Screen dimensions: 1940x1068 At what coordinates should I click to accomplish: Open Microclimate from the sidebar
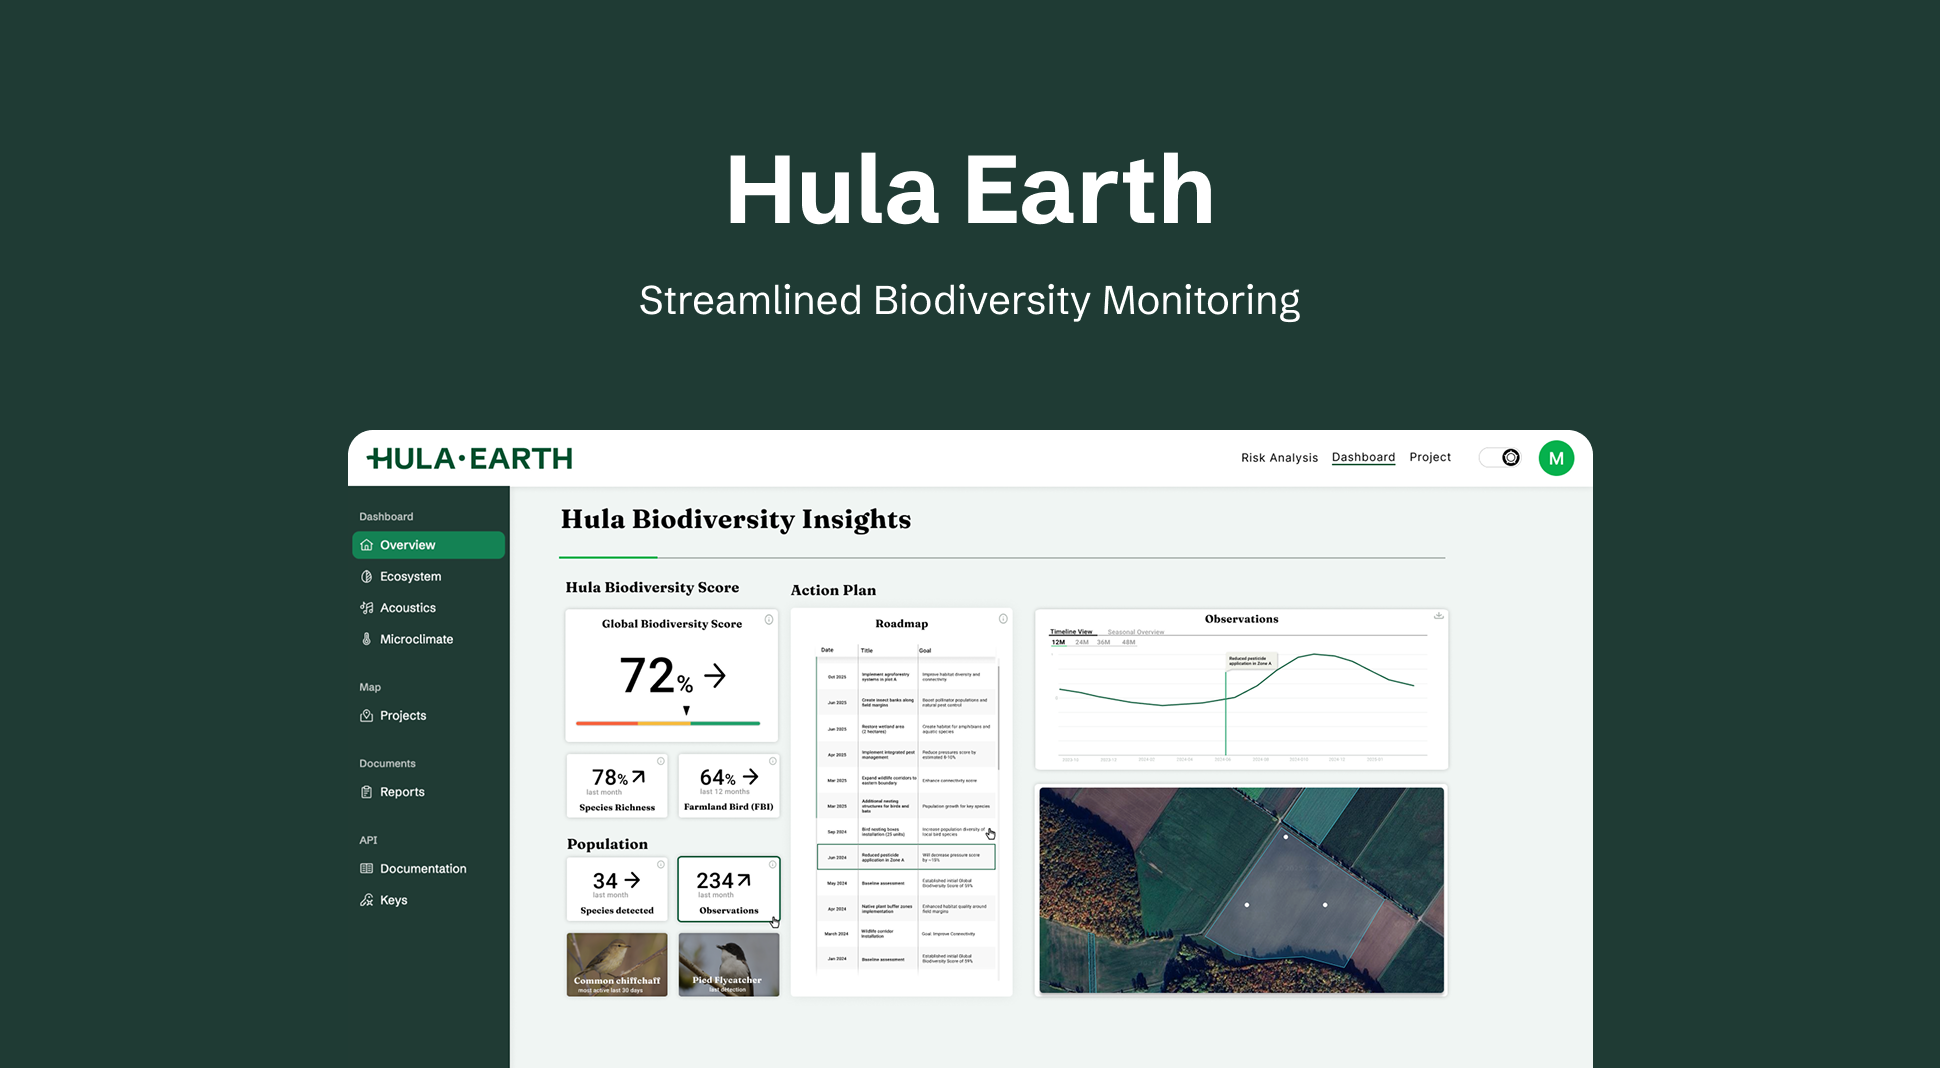tap(416, 639)
